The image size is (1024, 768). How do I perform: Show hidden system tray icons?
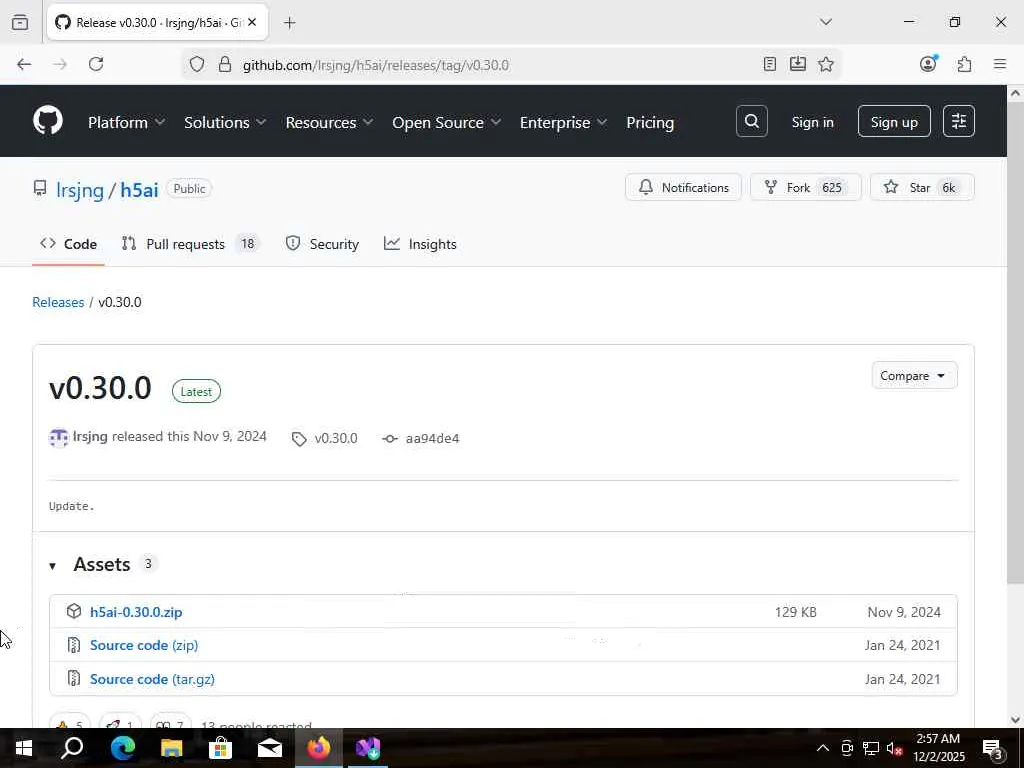[x=823, y=748]
